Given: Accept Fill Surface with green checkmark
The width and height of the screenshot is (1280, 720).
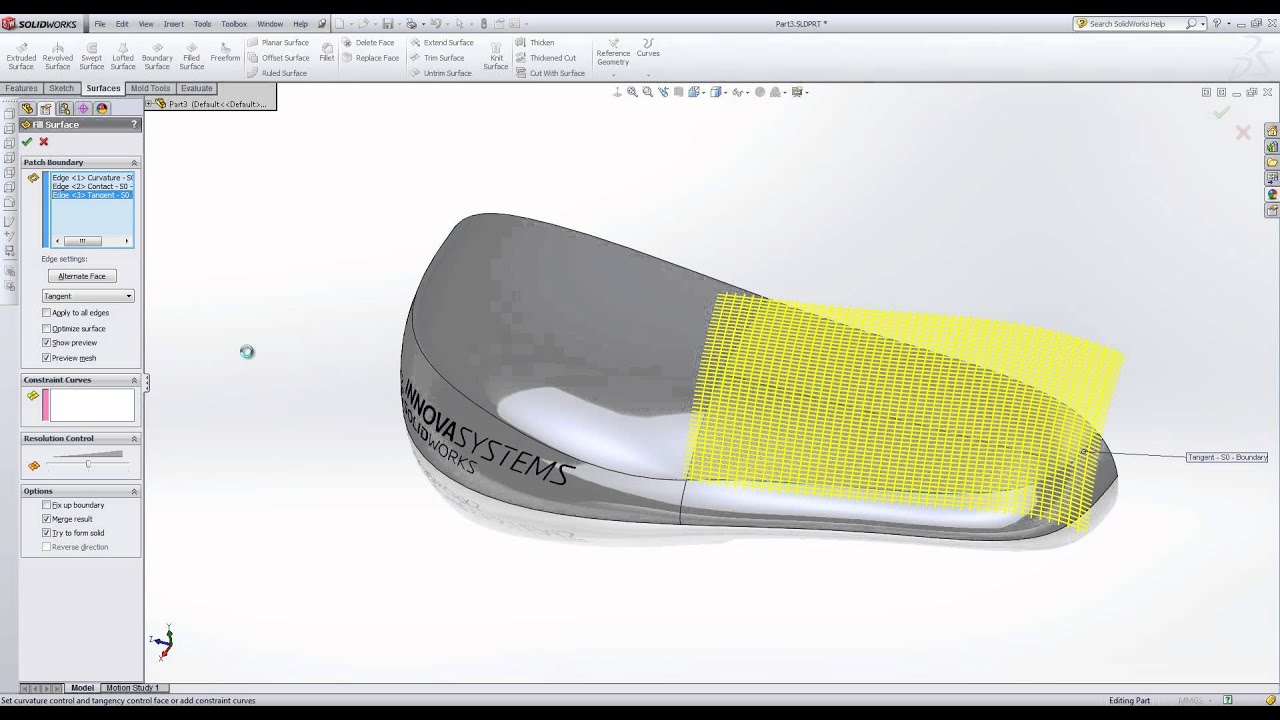Looking at the screenshot, I should (x=27, y=142).
